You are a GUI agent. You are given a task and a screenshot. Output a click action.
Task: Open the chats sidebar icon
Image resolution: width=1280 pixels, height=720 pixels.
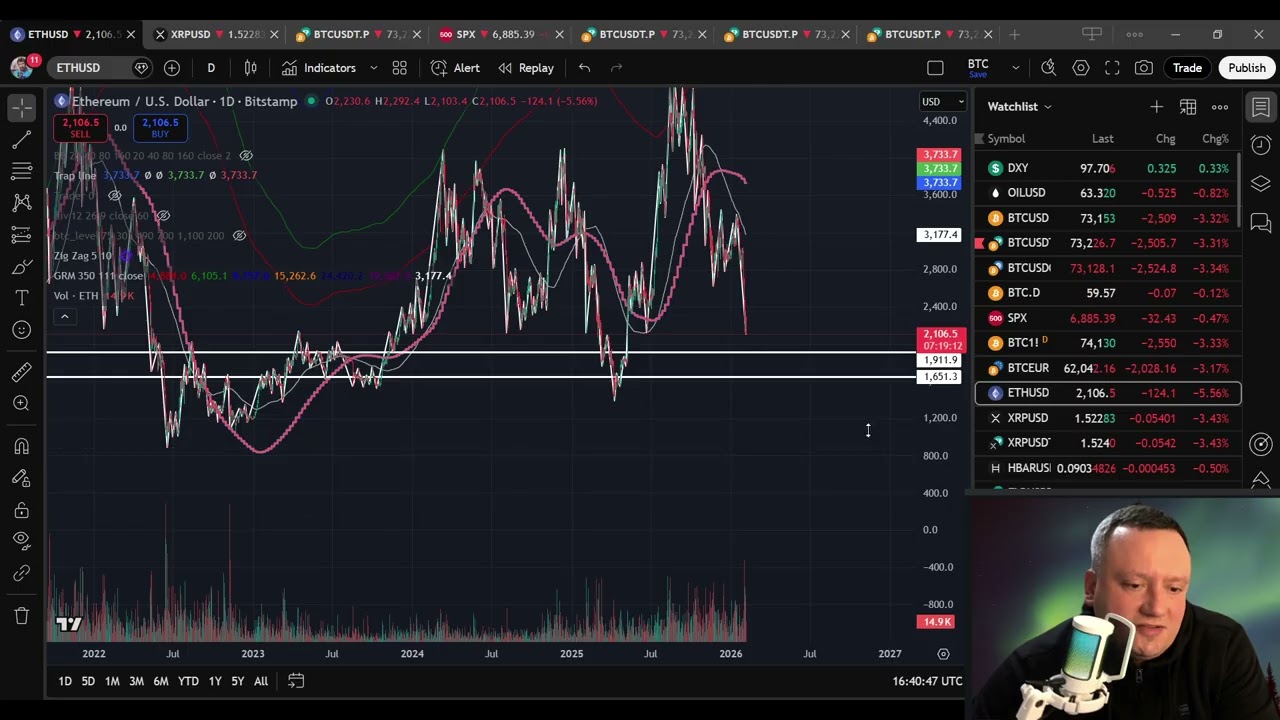1261,222
